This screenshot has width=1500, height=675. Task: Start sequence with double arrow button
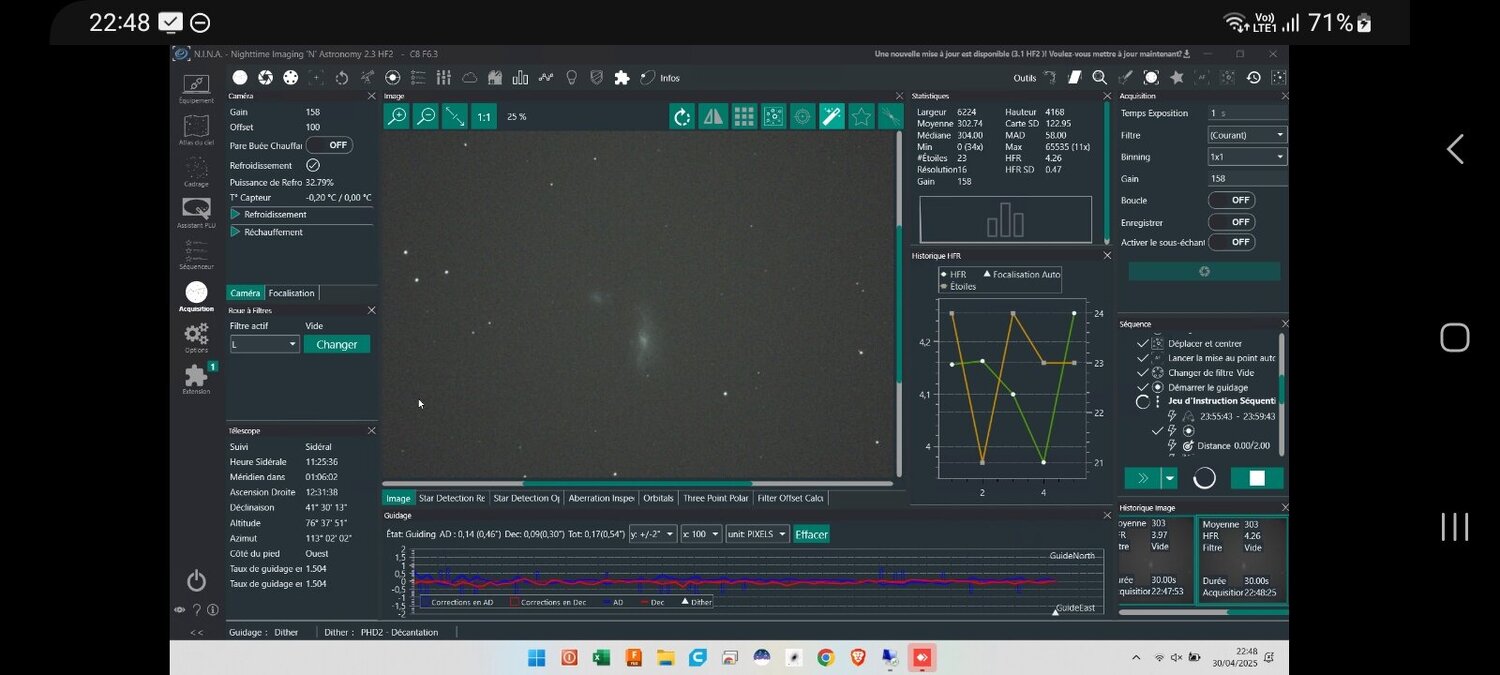(x=1143, y=478)
